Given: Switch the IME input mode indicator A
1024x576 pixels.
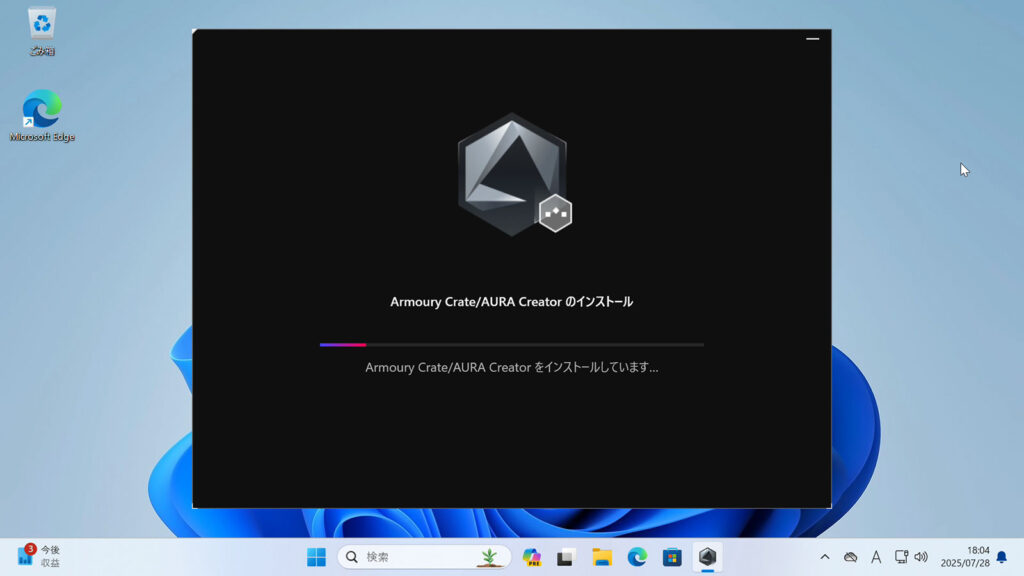Looking at the screenshot, I should (x=876, y=557).
